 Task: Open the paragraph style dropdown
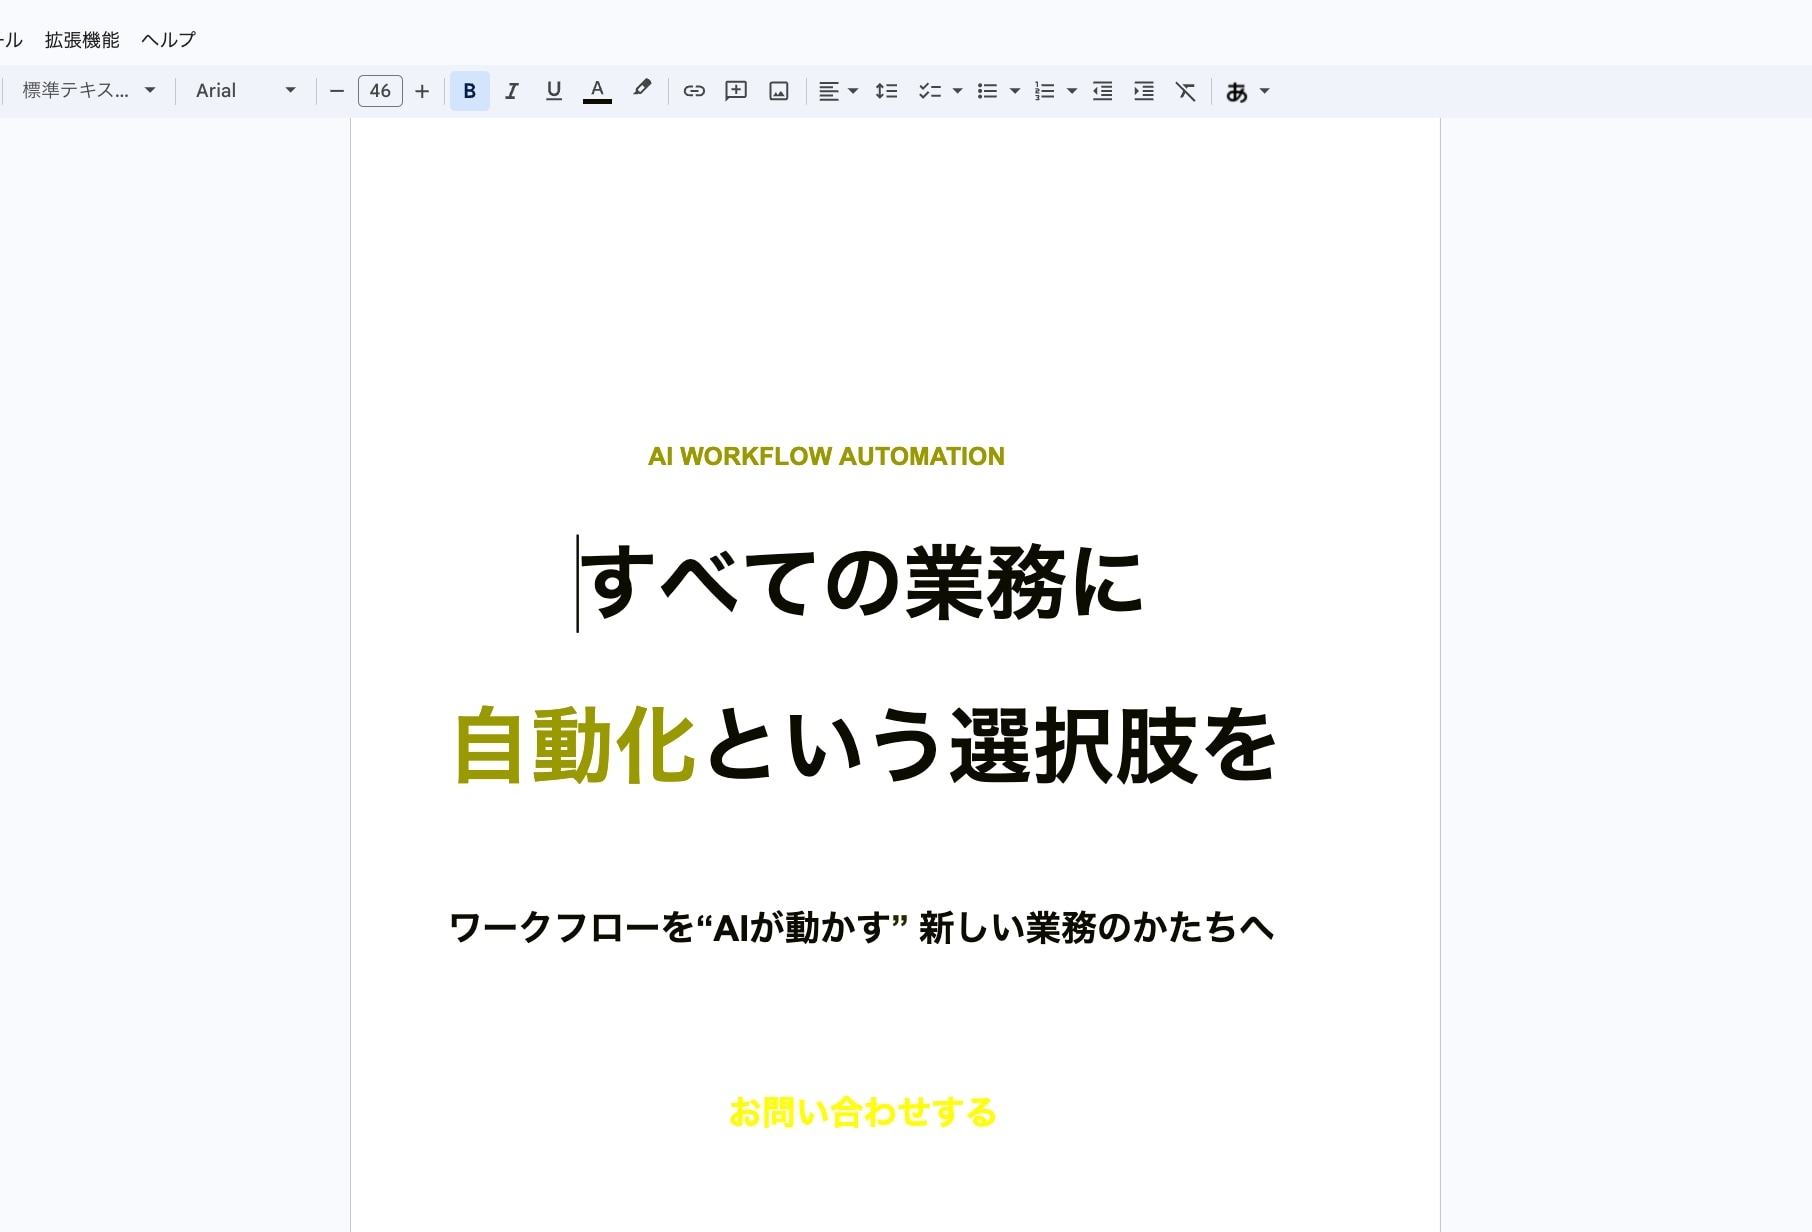coord(87,90)
